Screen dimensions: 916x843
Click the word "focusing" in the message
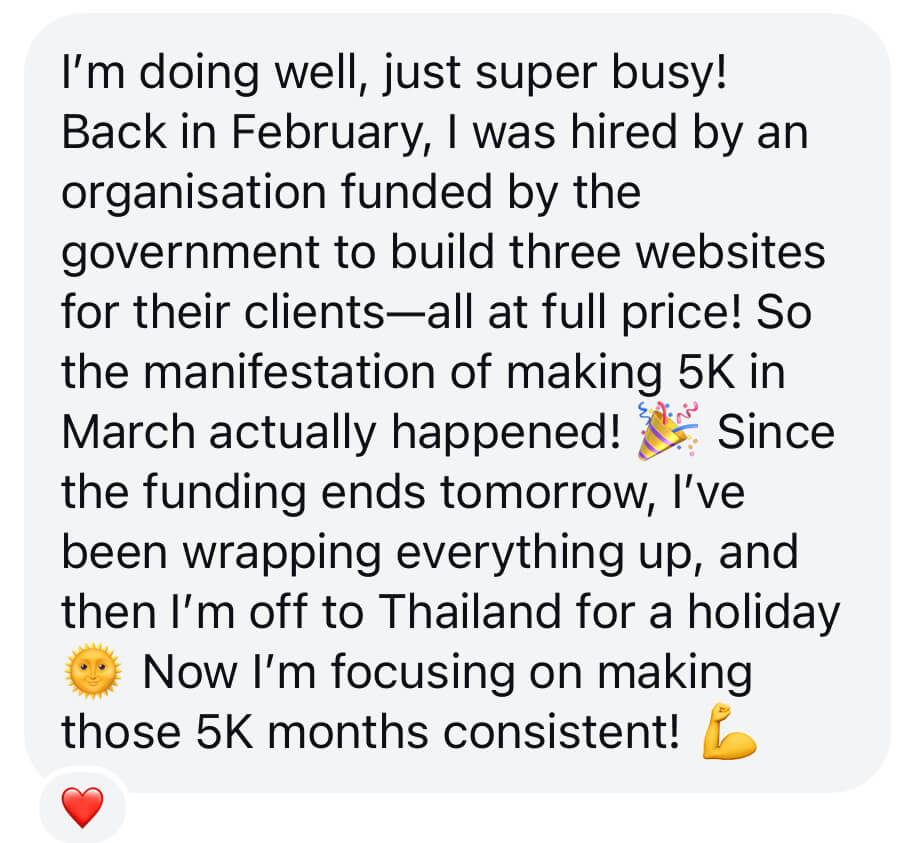pos(424,672)
